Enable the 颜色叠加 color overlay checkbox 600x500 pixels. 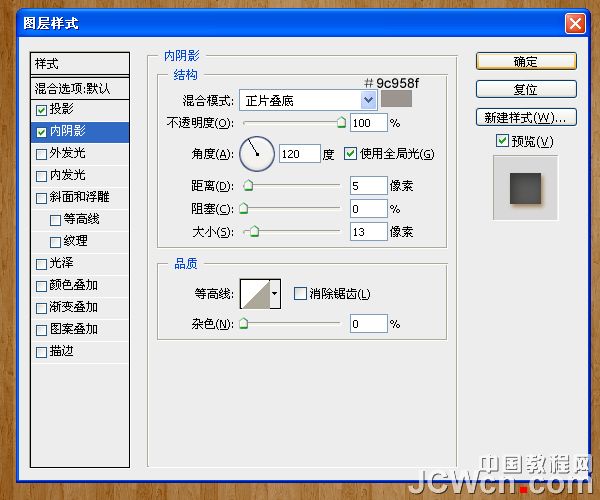pyautogui.click(x=41, y=286)
